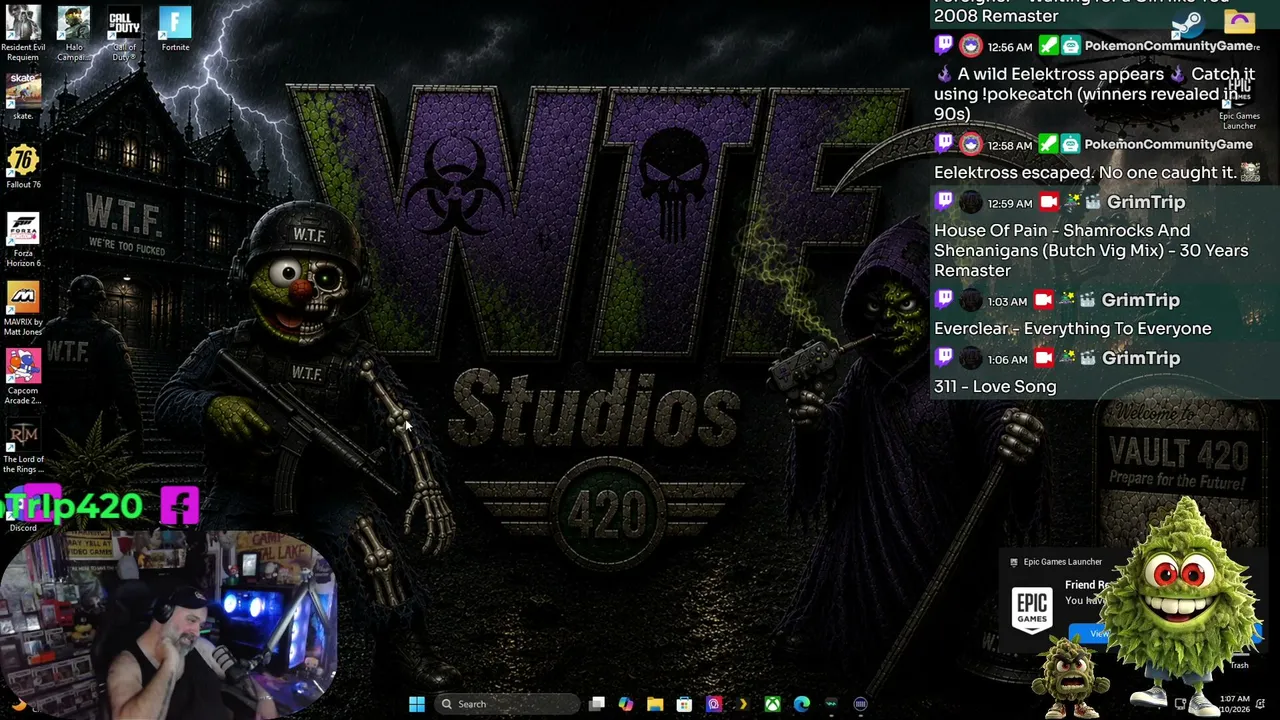Select the Capcom Arcade 2 desktop icon
The image size is (1280, 720).
[23, 377]
